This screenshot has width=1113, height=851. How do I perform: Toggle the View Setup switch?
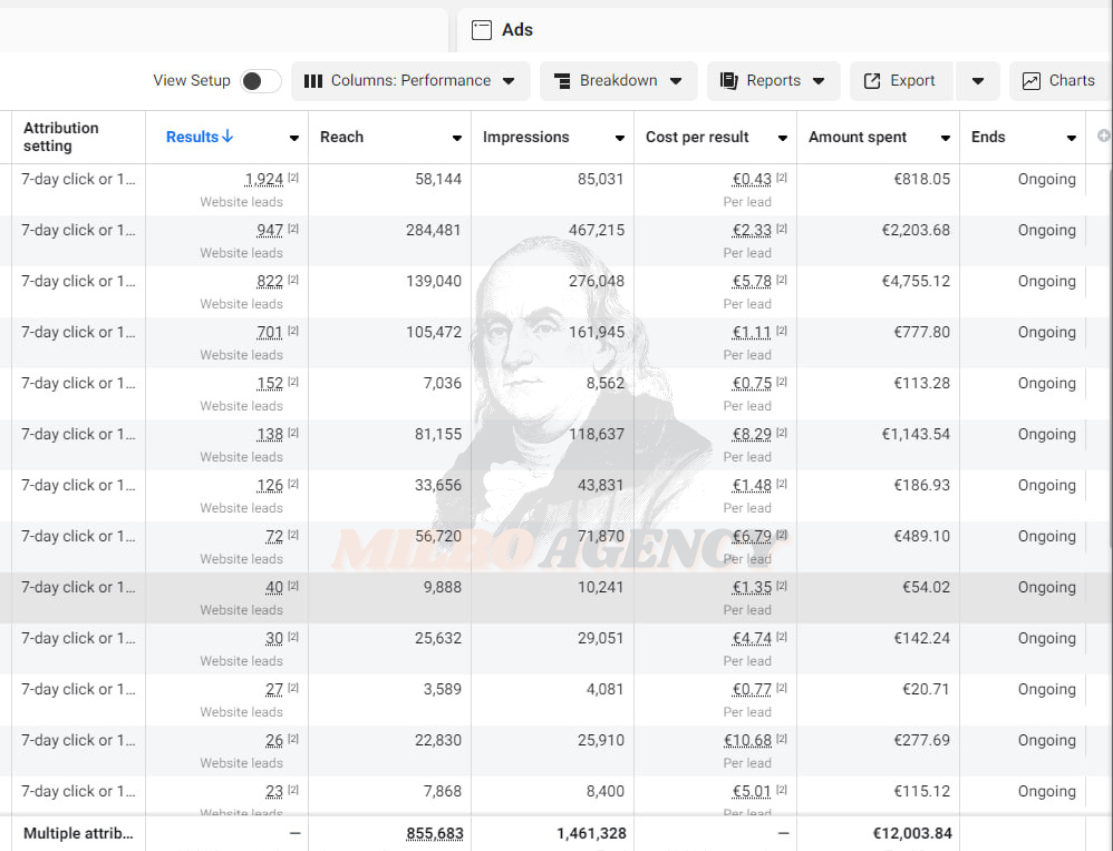(261, 81)
